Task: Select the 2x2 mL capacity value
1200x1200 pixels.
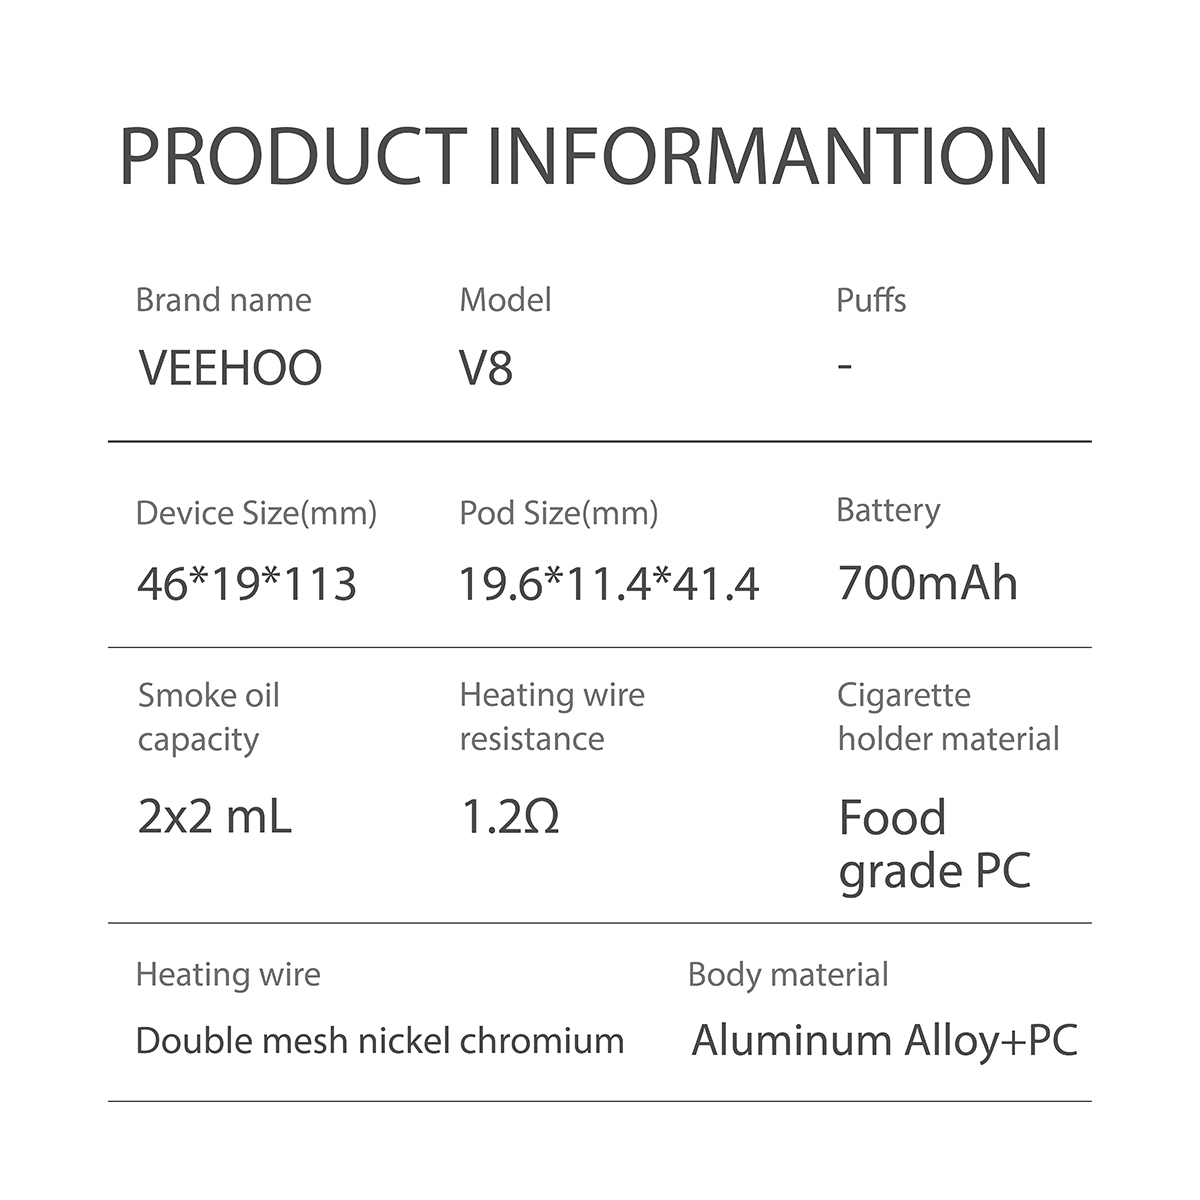Action: [x=214, y=817]
